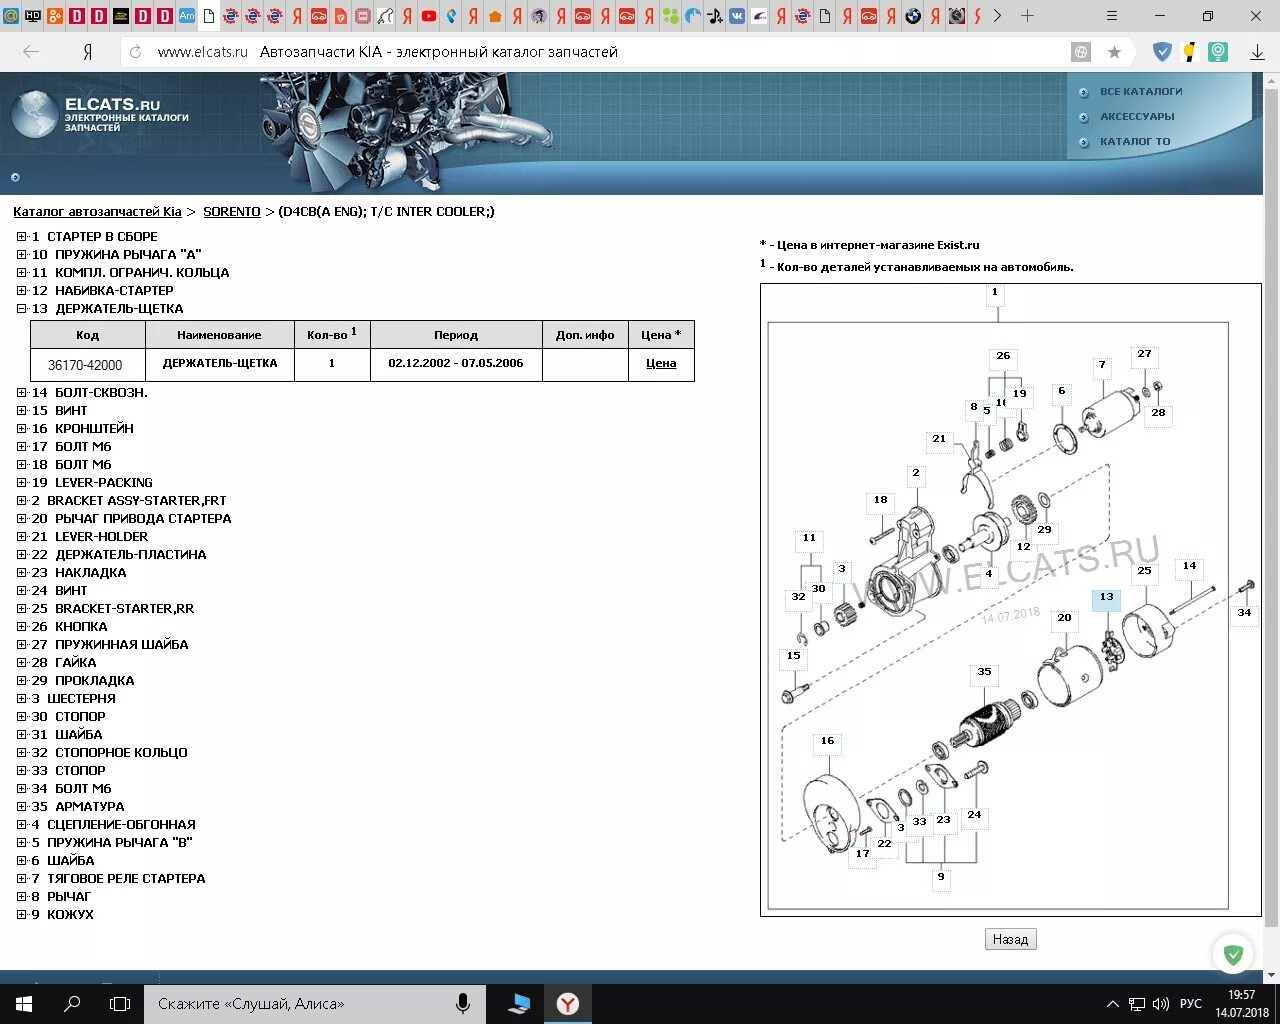Click callout 25 in the diagram
This screenshot has height=1024, width=1280.
(x=1144, y=571)
